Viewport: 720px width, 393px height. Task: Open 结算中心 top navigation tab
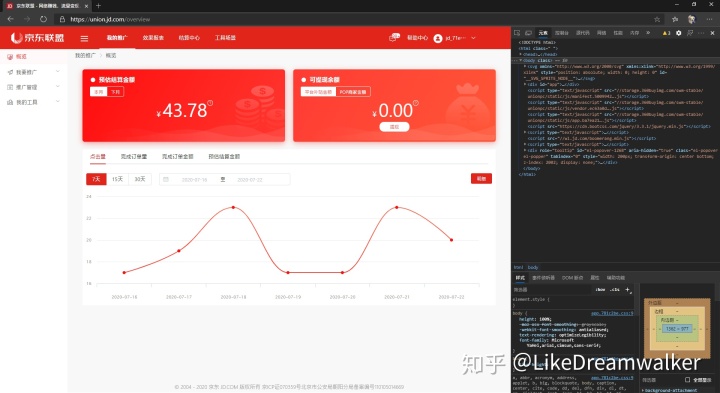click(x=189, y=38)
